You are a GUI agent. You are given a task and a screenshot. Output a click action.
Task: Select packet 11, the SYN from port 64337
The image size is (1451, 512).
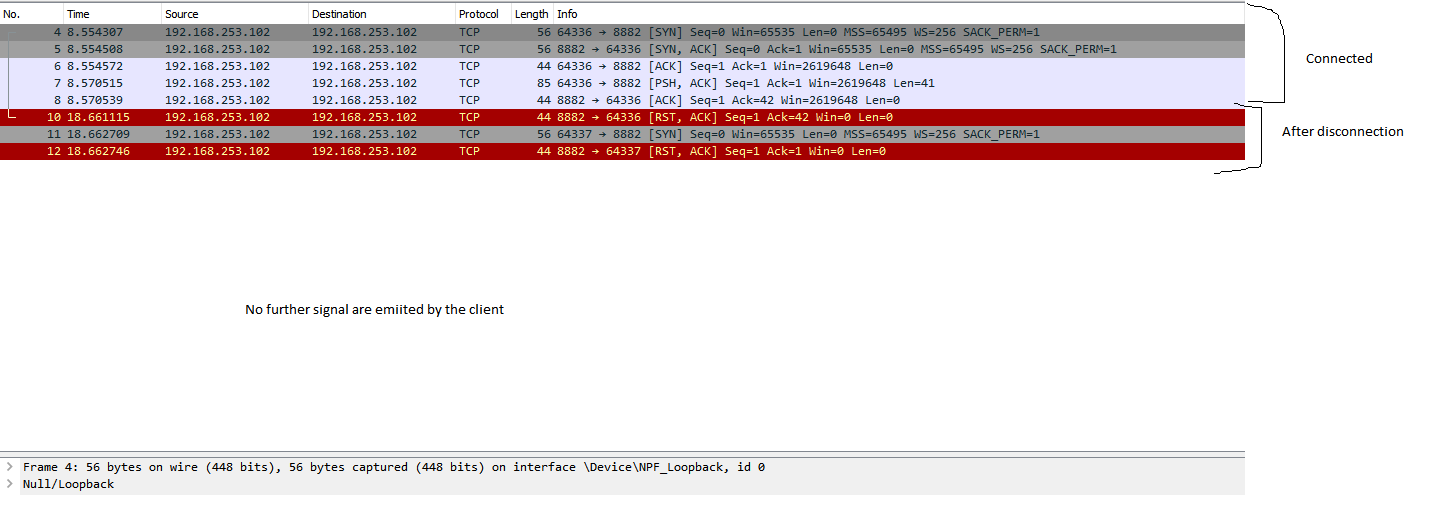tap(622, 134)
